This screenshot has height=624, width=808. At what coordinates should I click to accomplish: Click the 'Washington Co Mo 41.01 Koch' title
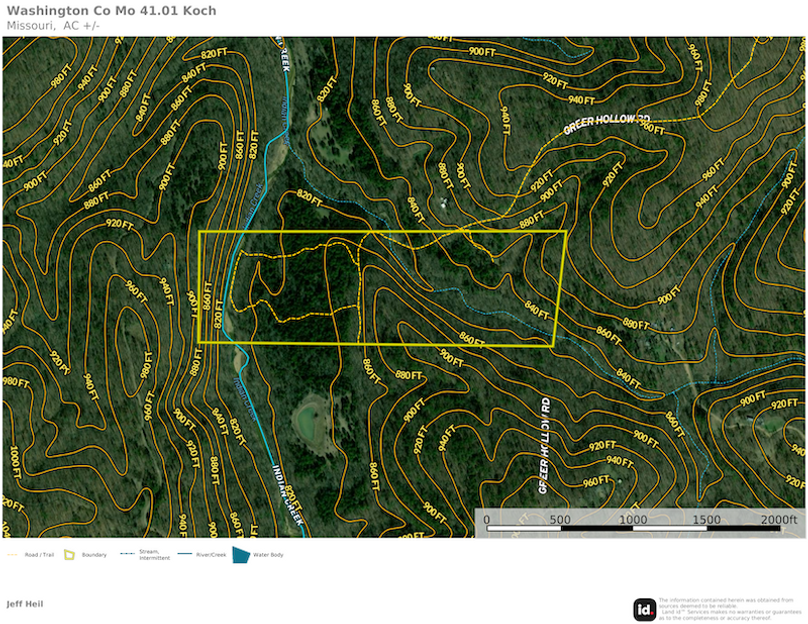point(111,11)
